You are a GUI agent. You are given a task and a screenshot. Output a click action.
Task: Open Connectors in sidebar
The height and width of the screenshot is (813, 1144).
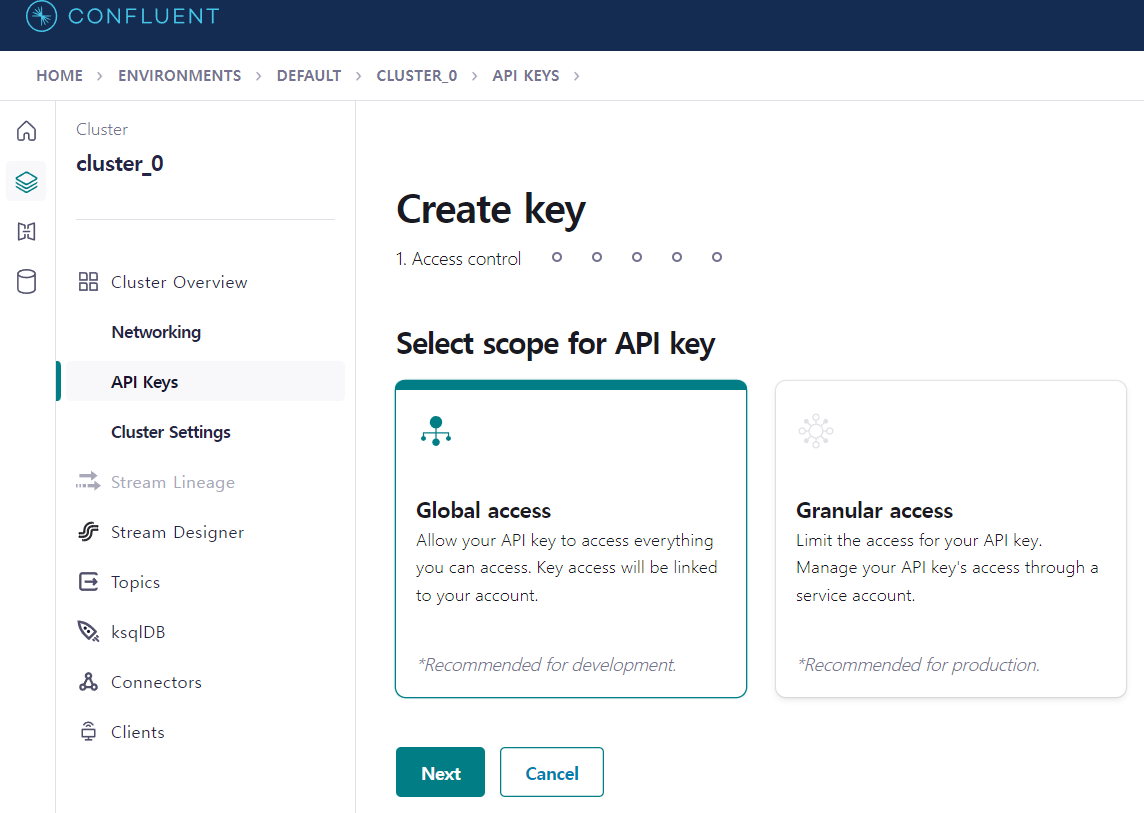coord(156,682)
